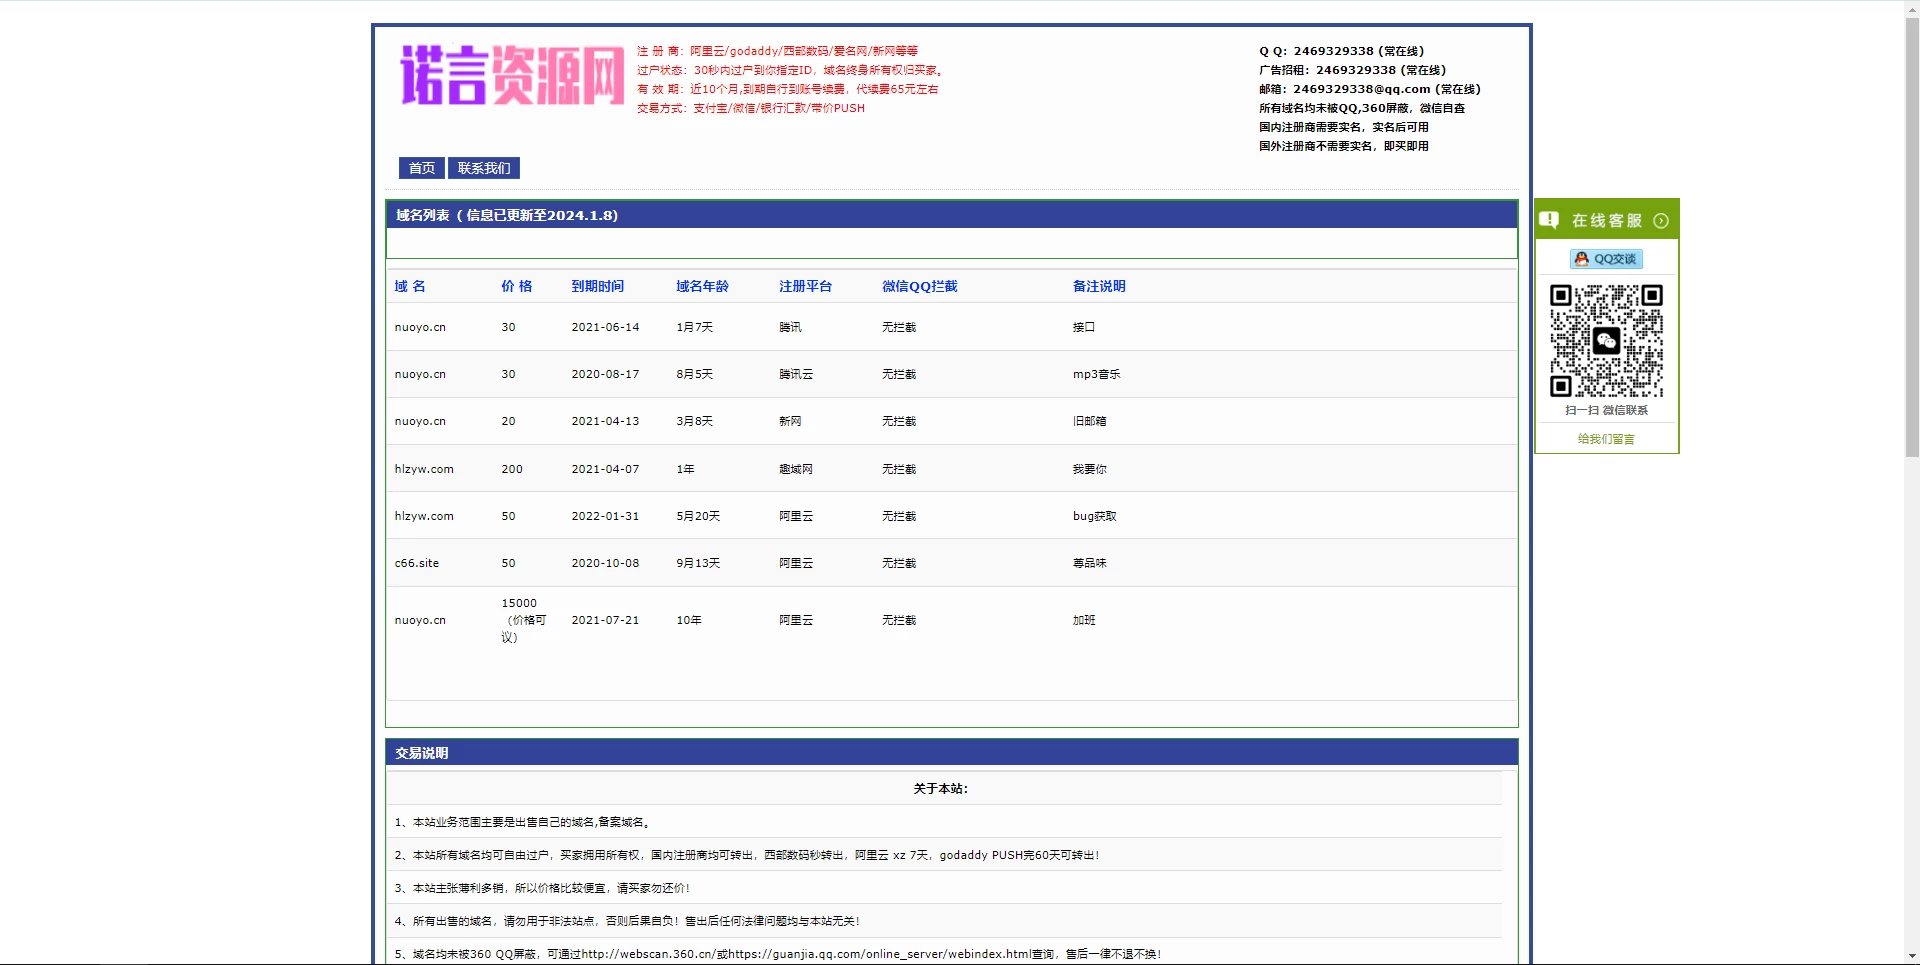Click the 10年 domain age cell
The width and height of the screenshot is (1920, 965).
[689, 620]
